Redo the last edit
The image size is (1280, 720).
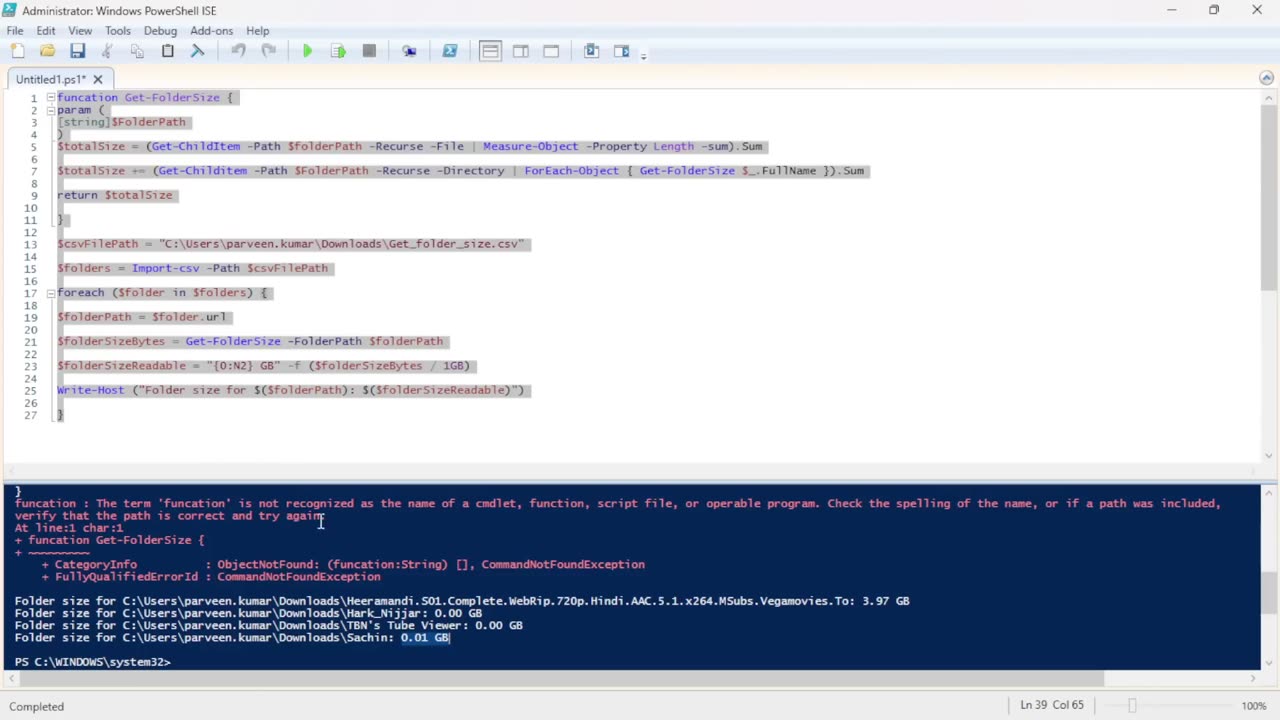click(268, 51)
